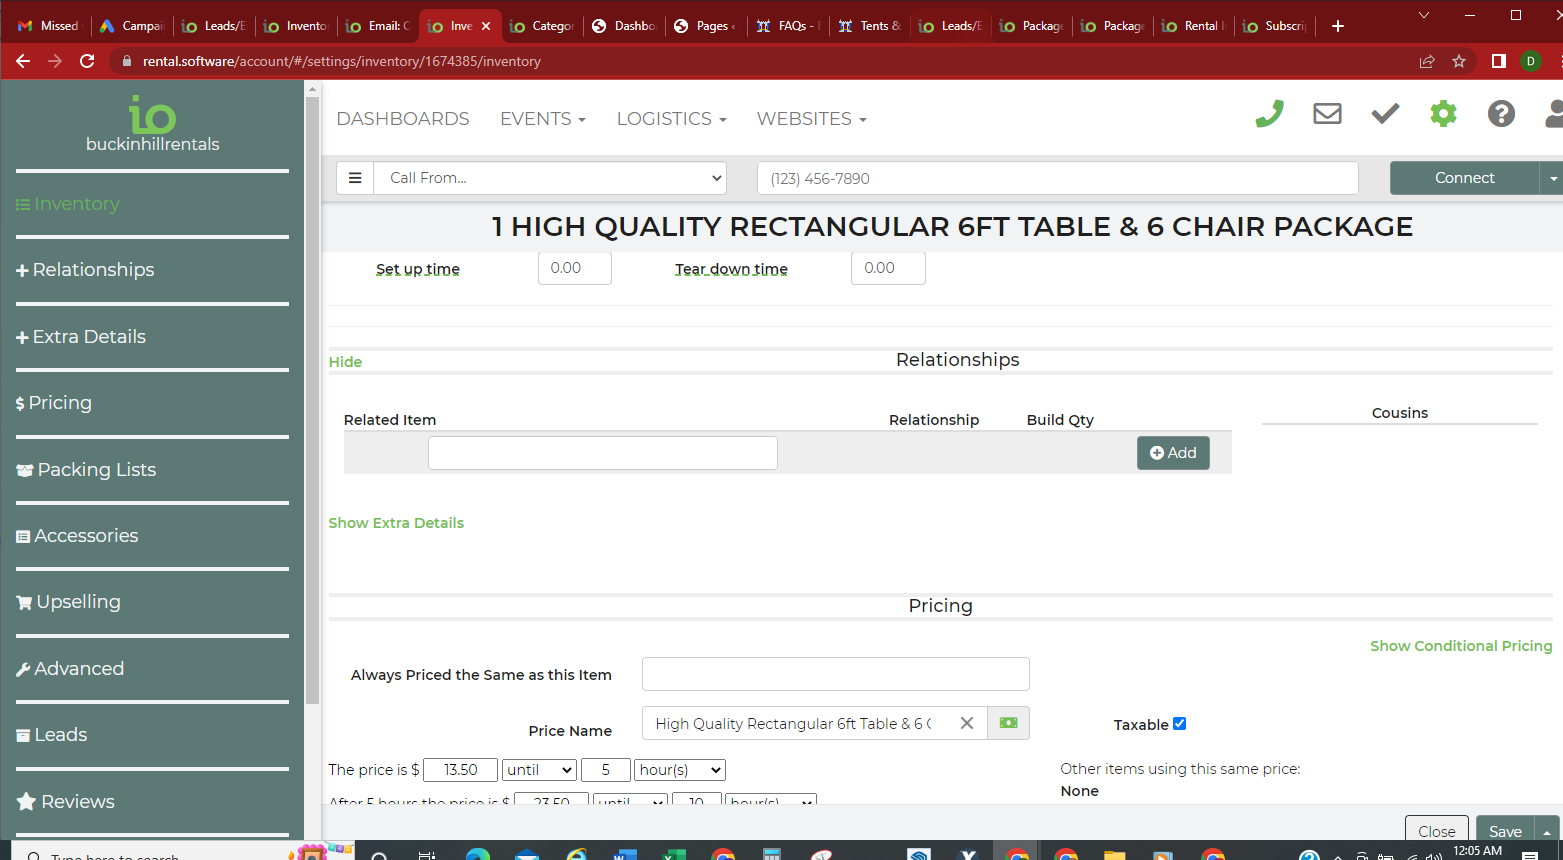Viewport: 1563px width, 860px height.
Task: Open the hour(s) unit dropdown
Action: coord(680,770)
